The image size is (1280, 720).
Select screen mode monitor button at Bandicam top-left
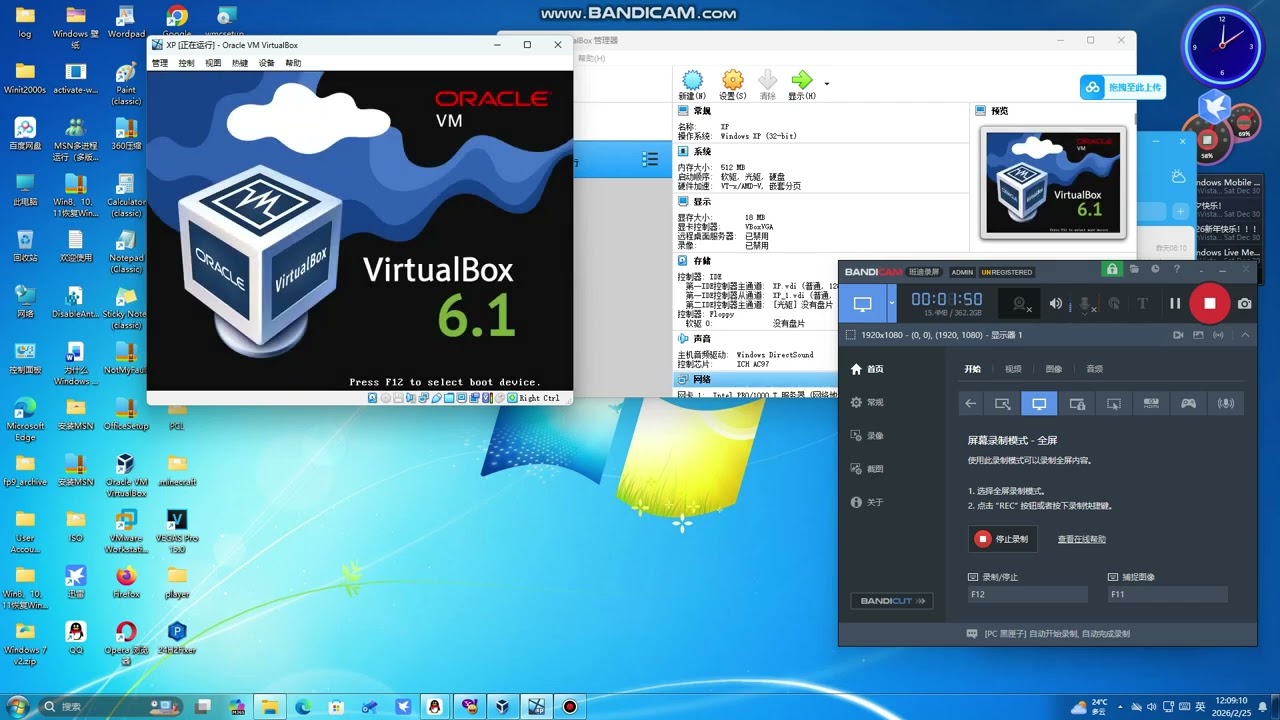point(862,303)
